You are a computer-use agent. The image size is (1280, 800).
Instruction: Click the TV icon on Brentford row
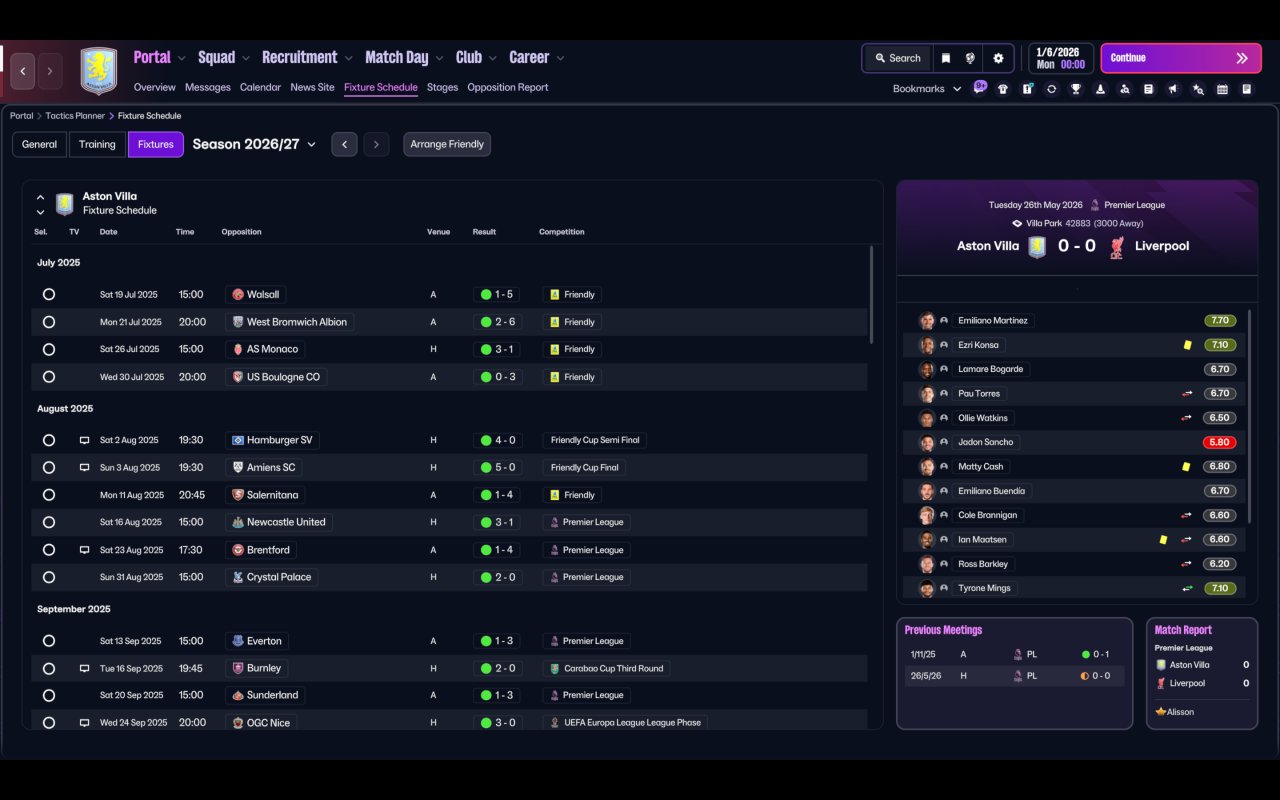pos(85,550)
